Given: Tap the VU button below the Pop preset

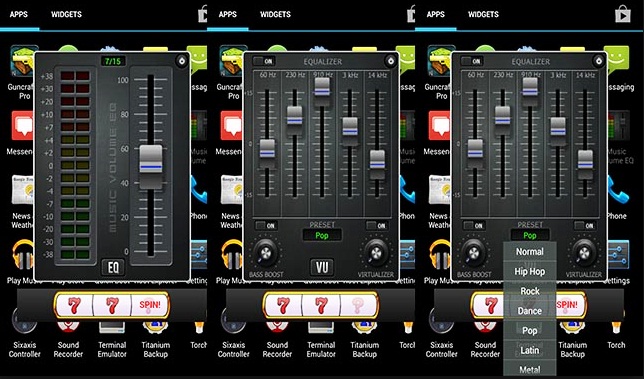Looking at the screenshot, I should point(322,268).
